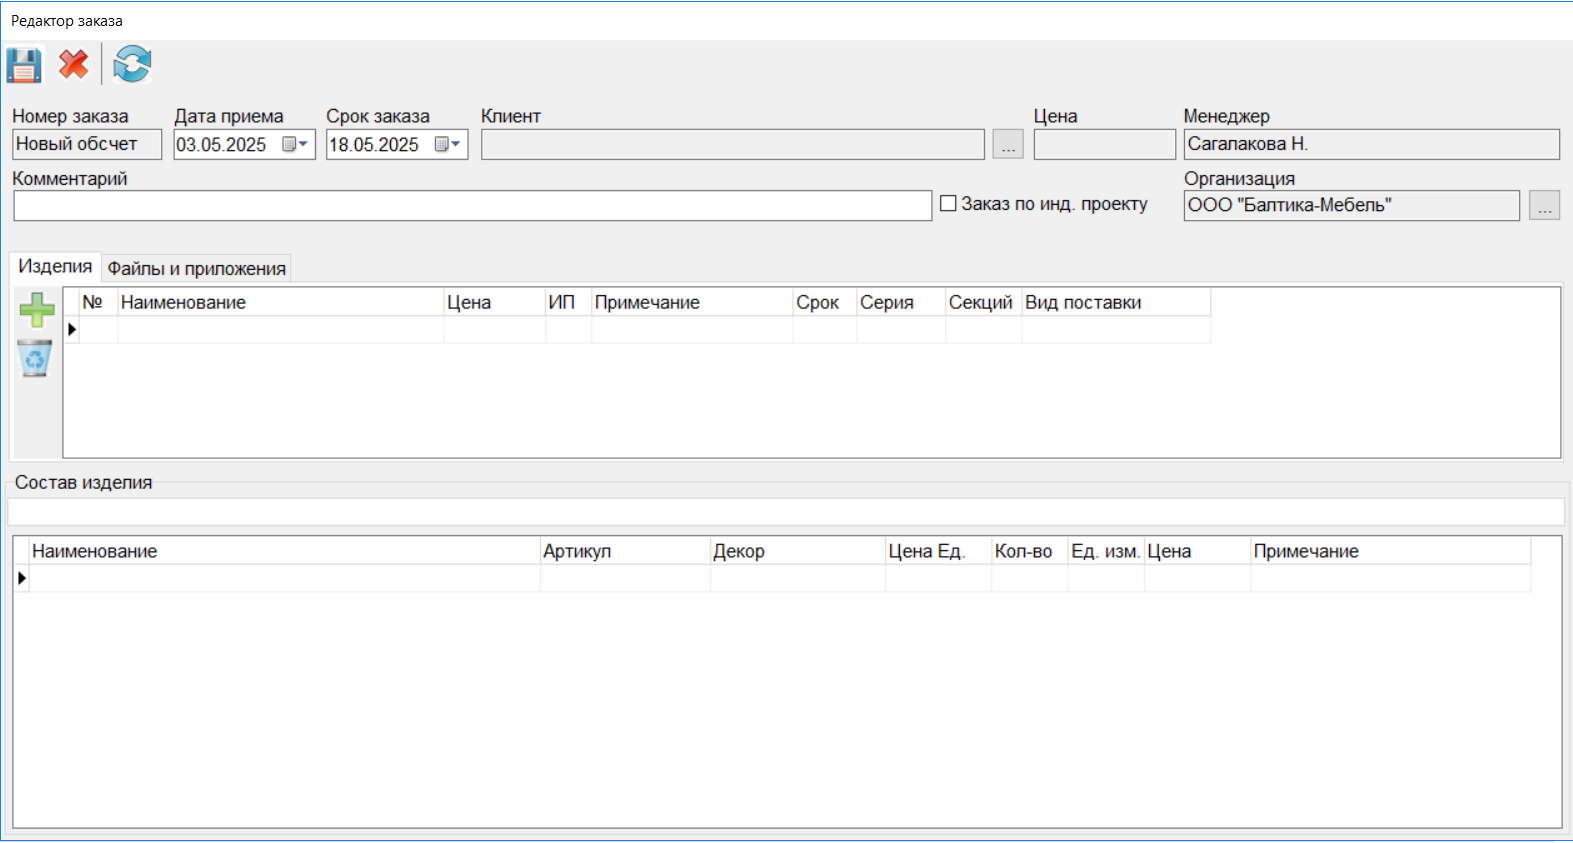The height and width of the screenshot is (843, 1573).
Task: Select the Изделия tab
Action: click(55, 267)
